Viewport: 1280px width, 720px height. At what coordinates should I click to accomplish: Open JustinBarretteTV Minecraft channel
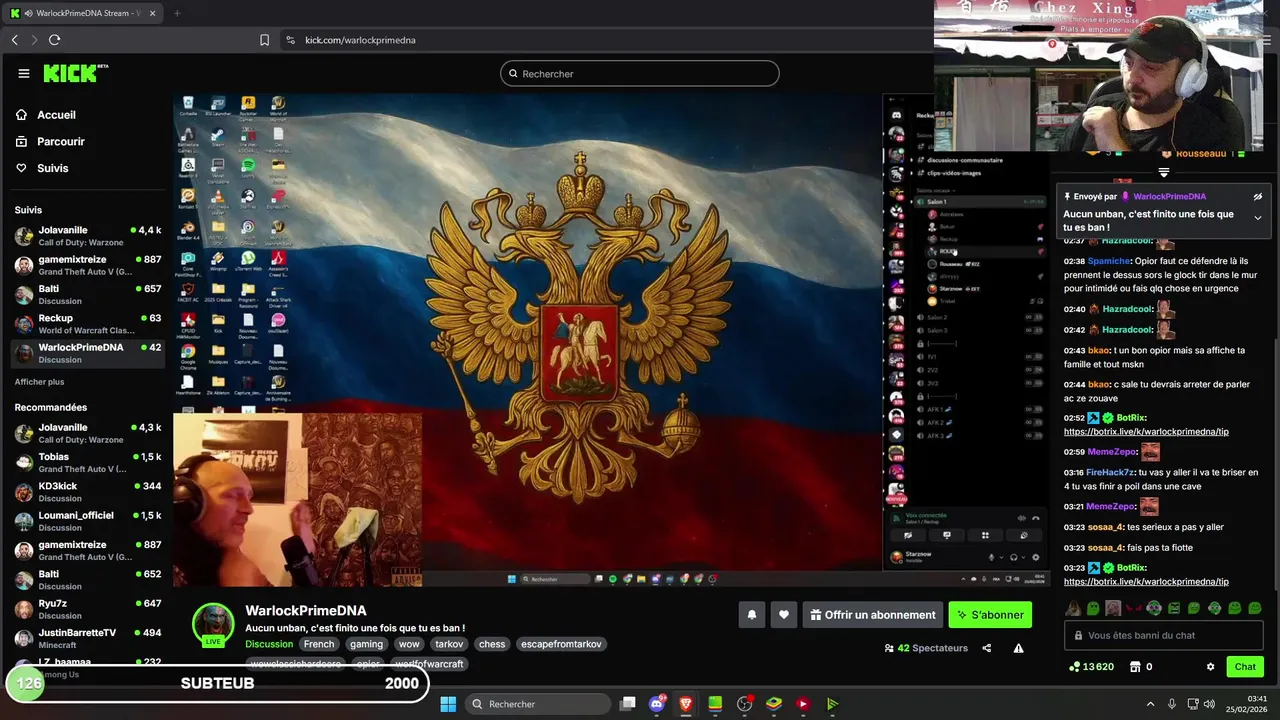click(x=87, y=638)
